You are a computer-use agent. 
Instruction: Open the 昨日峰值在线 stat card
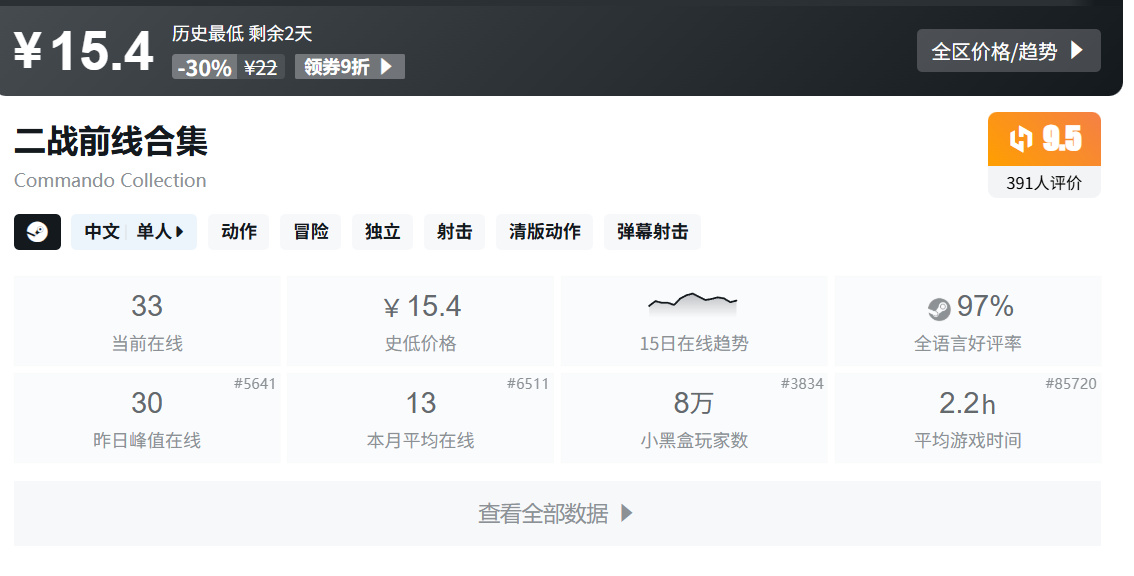click(147, 418)
